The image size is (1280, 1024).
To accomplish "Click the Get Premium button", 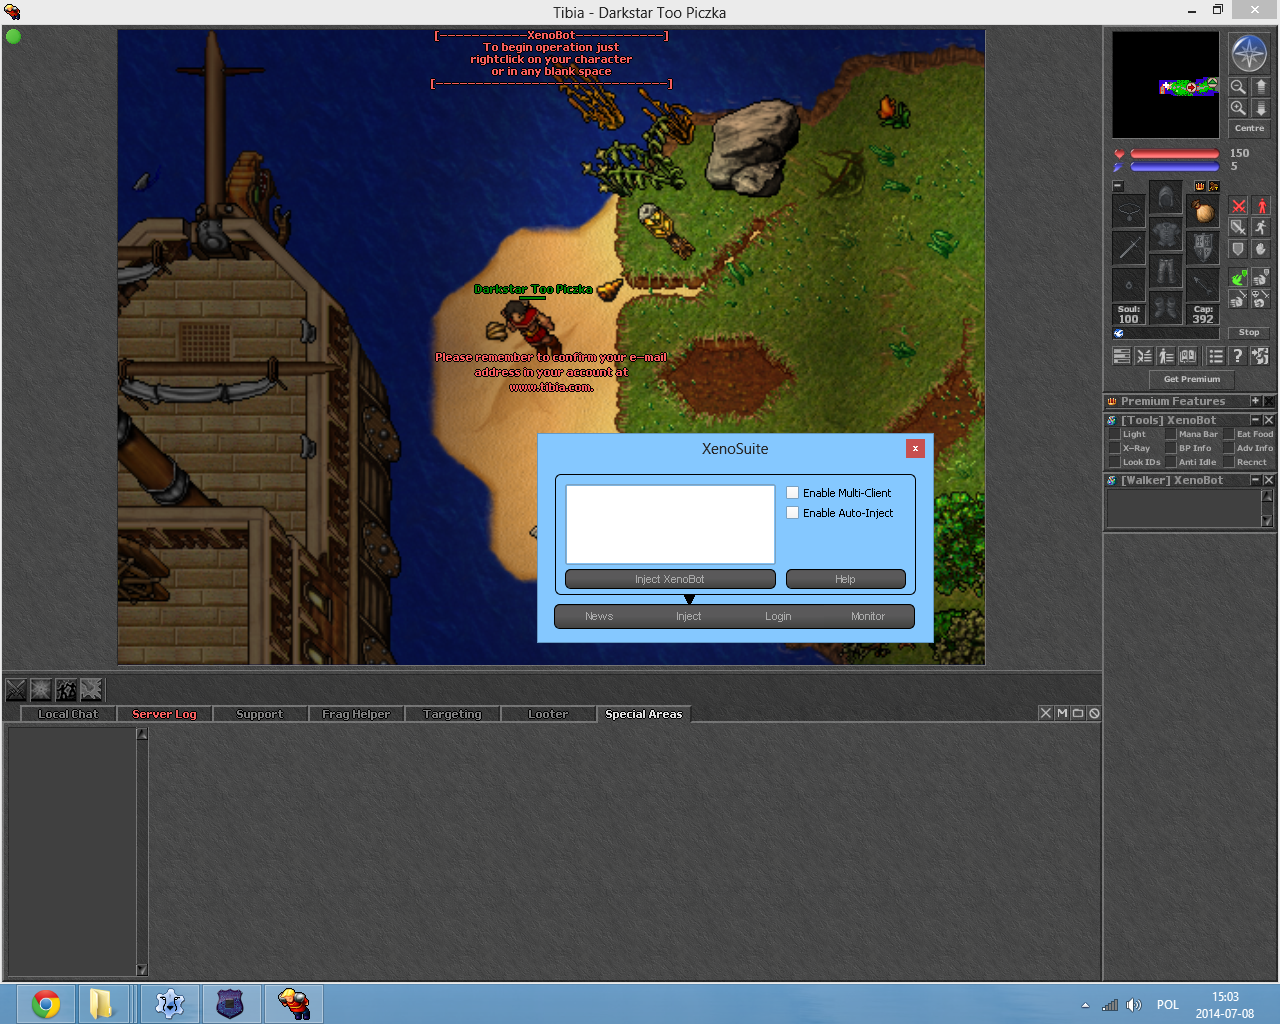I will [x=1192, y=379].
